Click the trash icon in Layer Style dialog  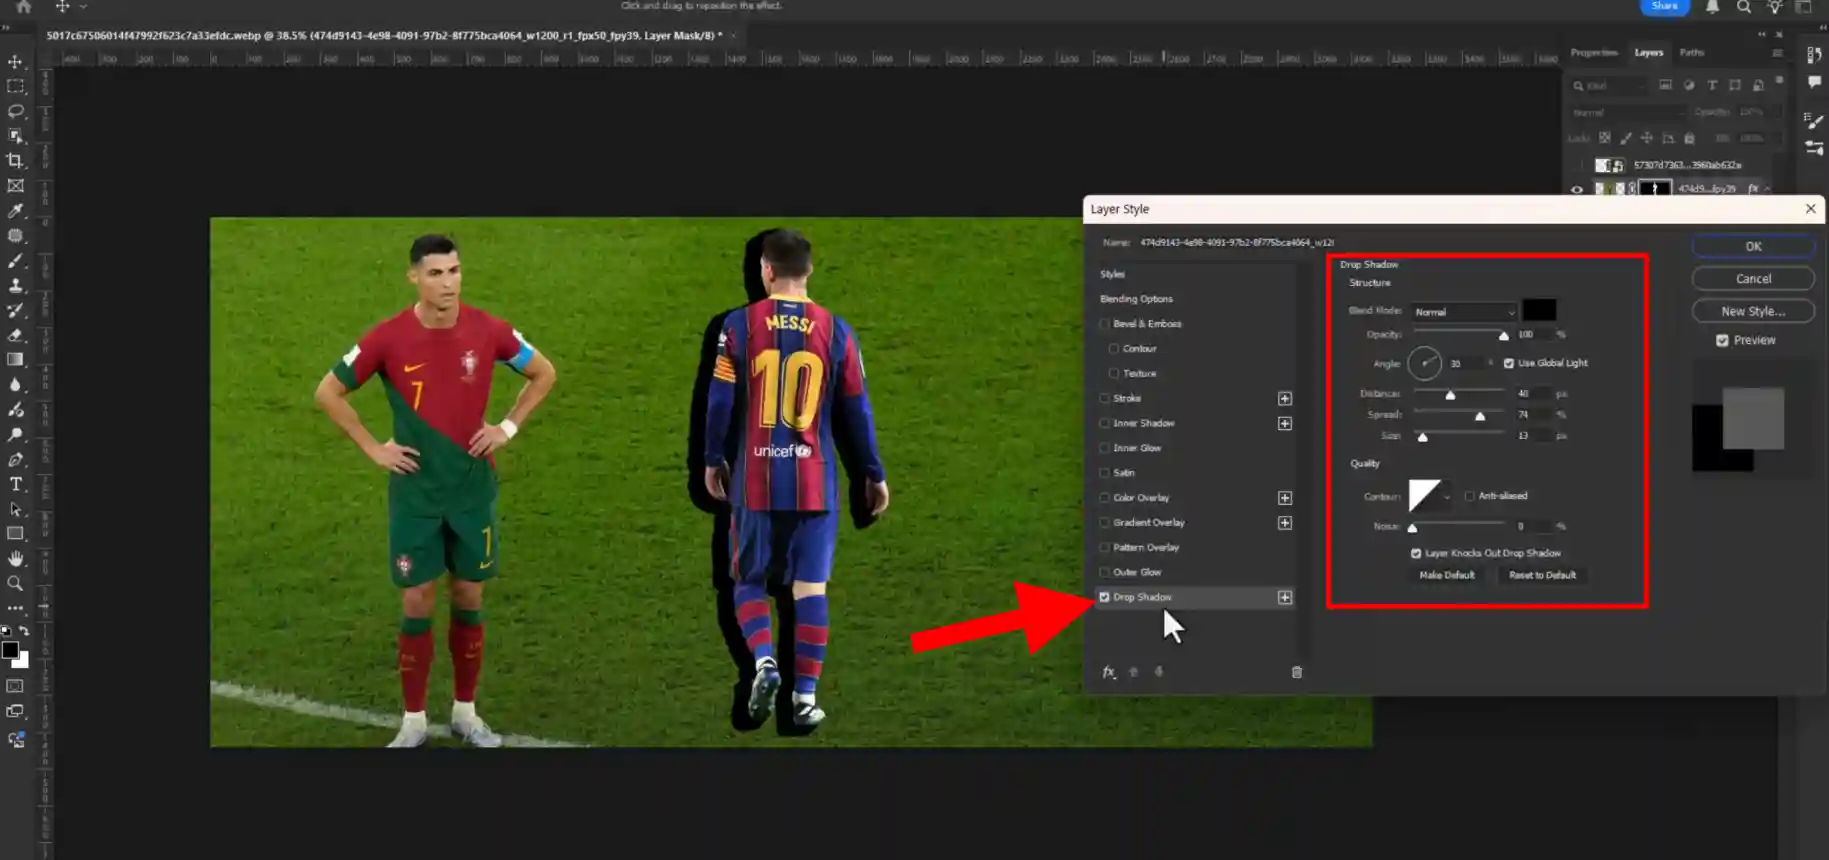click(1297, 672)
